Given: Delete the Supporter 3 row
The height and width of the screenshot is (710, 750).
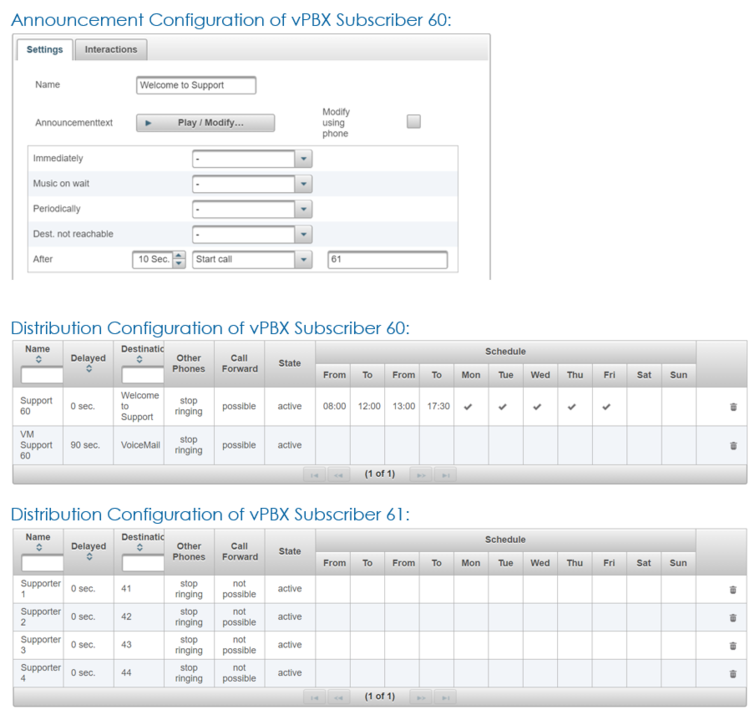Looking at the screenshot, I should click(733, 645).
